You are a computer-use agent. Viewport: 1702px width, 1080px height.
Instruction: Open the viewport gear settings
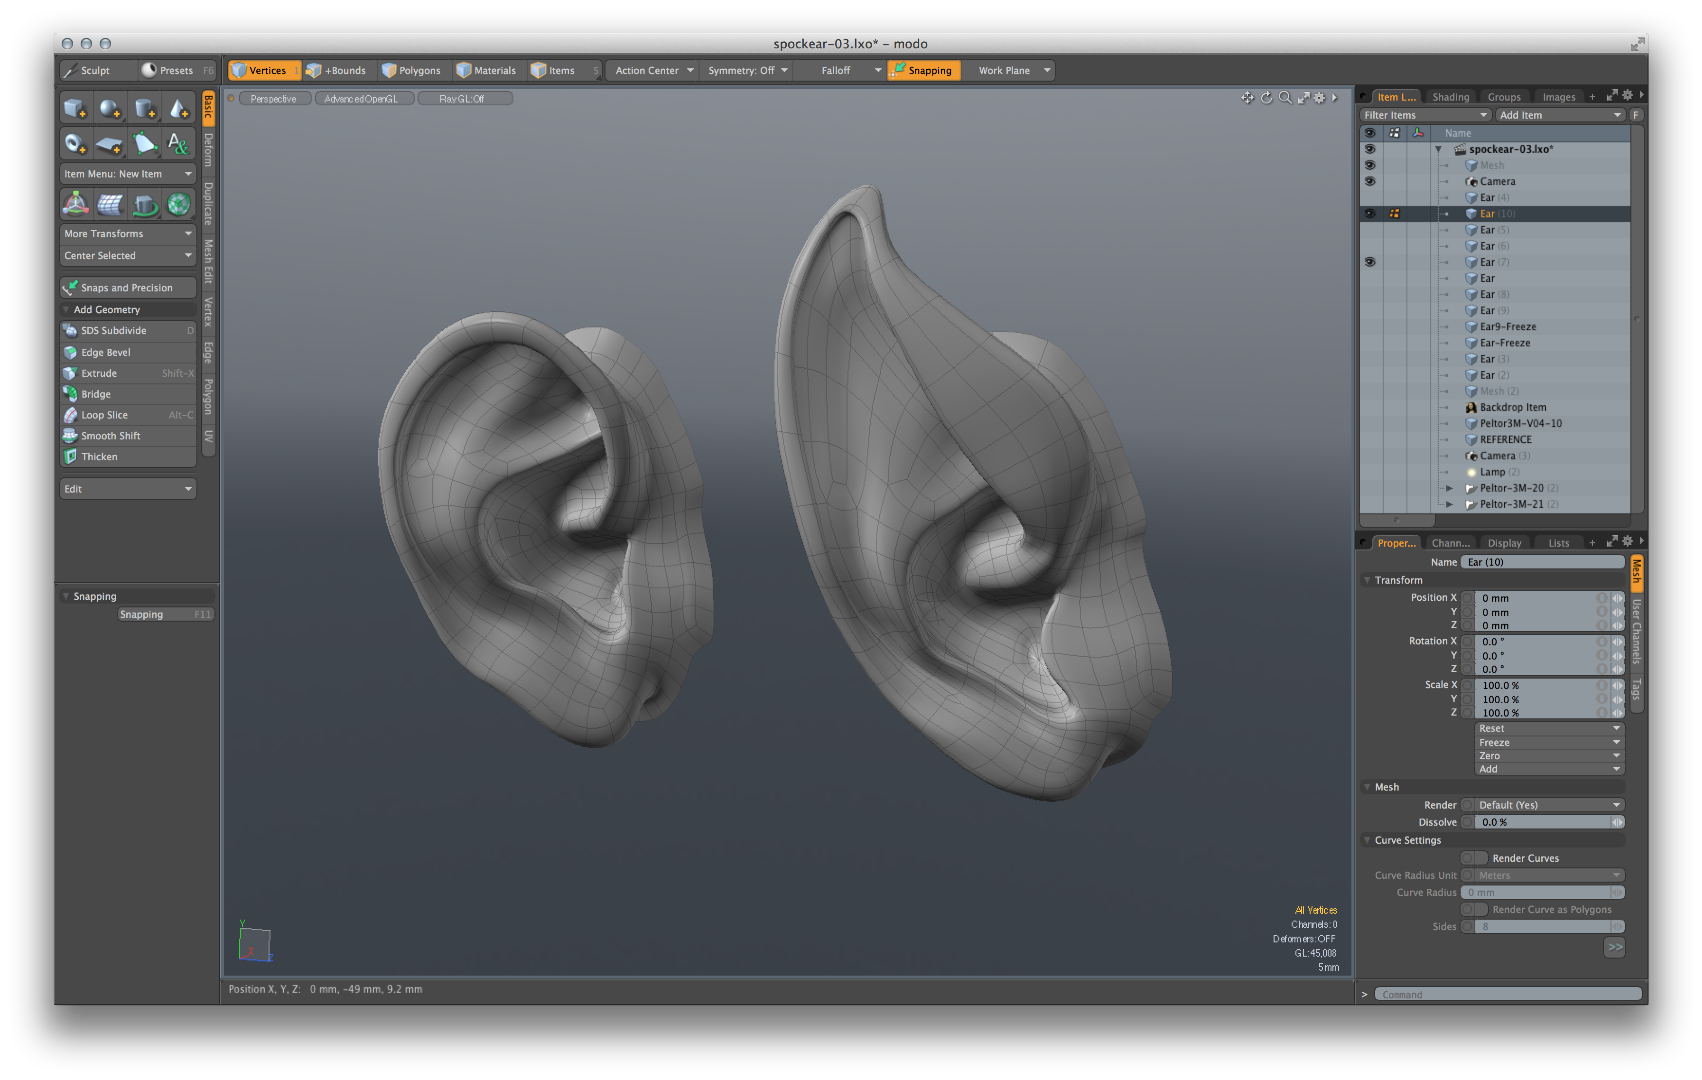point(1320,98)
